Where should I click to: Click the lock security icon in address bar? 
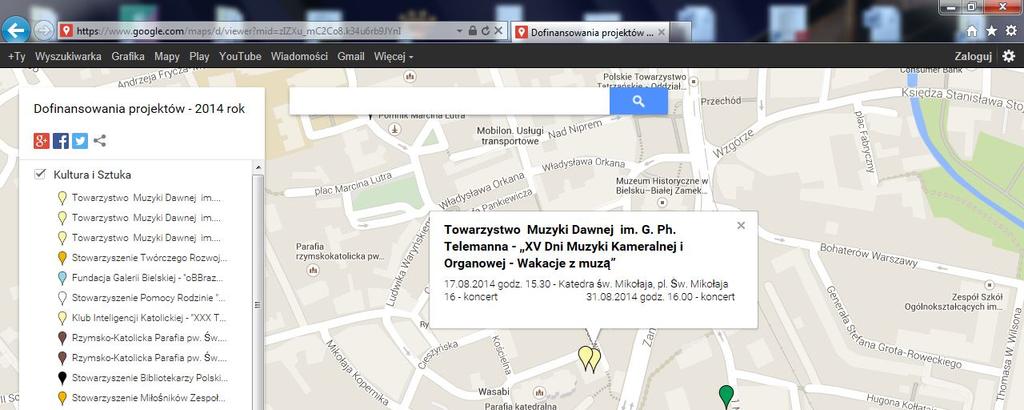click(x=473, y=31)
